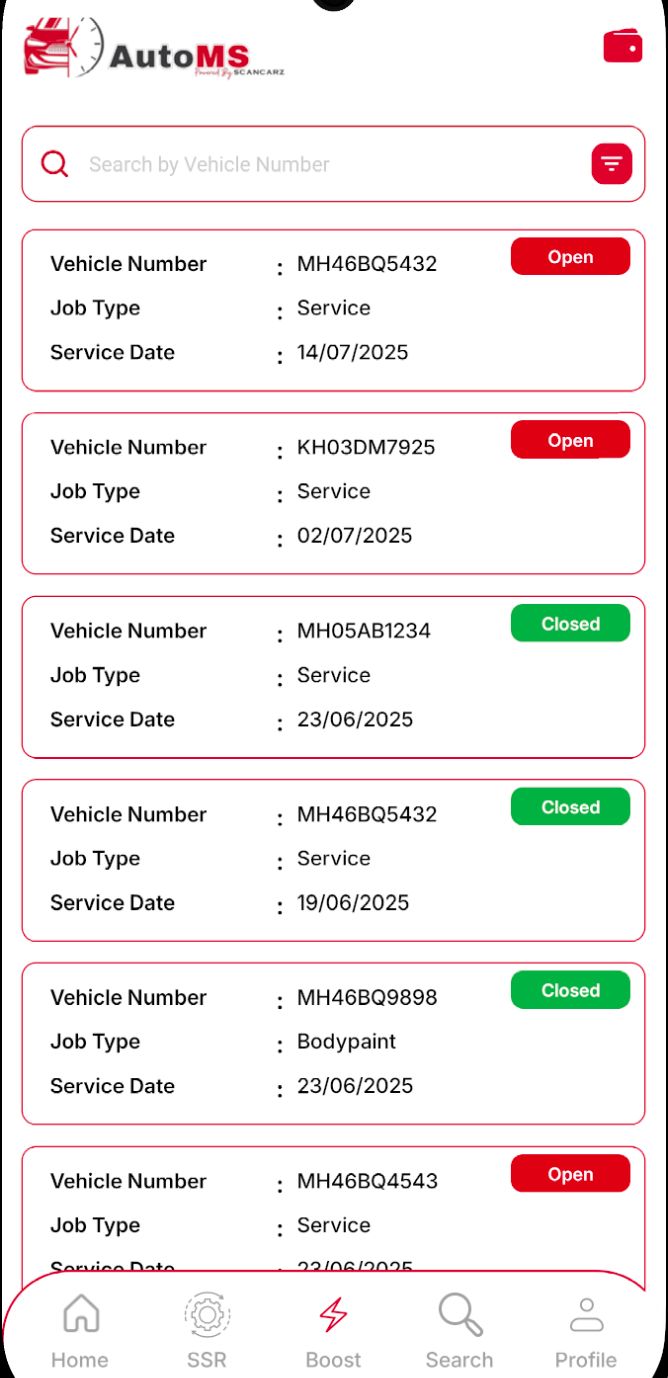Tap Open badge for vehicle KH03DM7925
This screenshot has height=1378, width=668.
(570, 440)
